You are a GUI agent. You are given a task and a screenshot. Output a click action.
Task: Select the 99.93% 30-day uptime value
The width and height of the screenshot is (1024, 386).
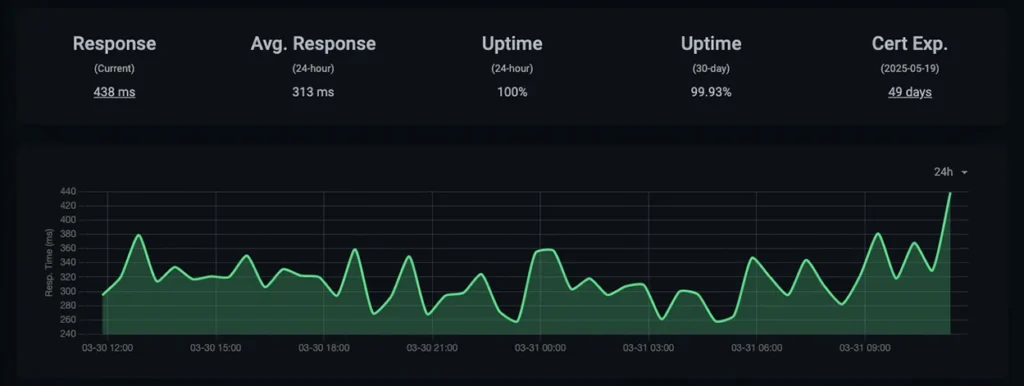711,92
